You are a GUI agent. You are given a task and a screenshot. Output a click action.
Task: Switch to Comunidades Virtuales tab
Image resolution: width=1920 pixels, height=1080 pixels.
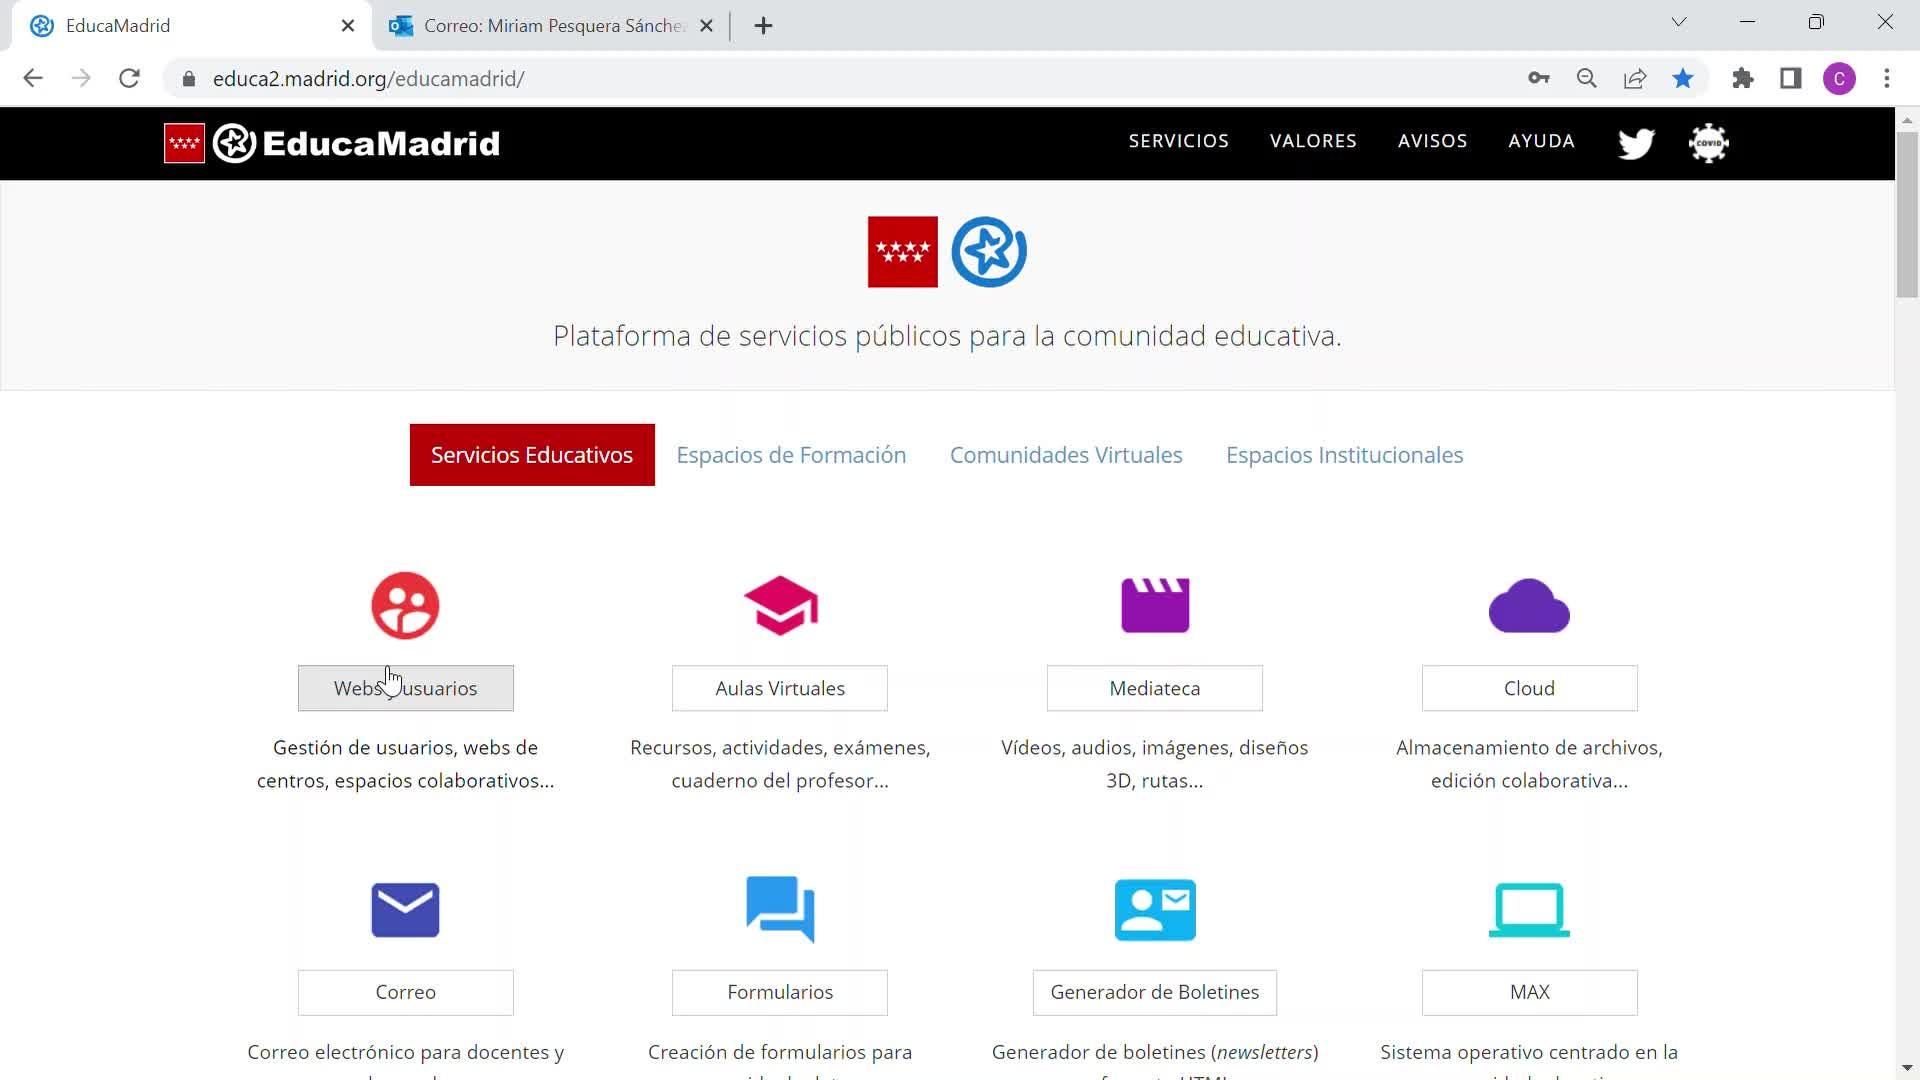1066,455
